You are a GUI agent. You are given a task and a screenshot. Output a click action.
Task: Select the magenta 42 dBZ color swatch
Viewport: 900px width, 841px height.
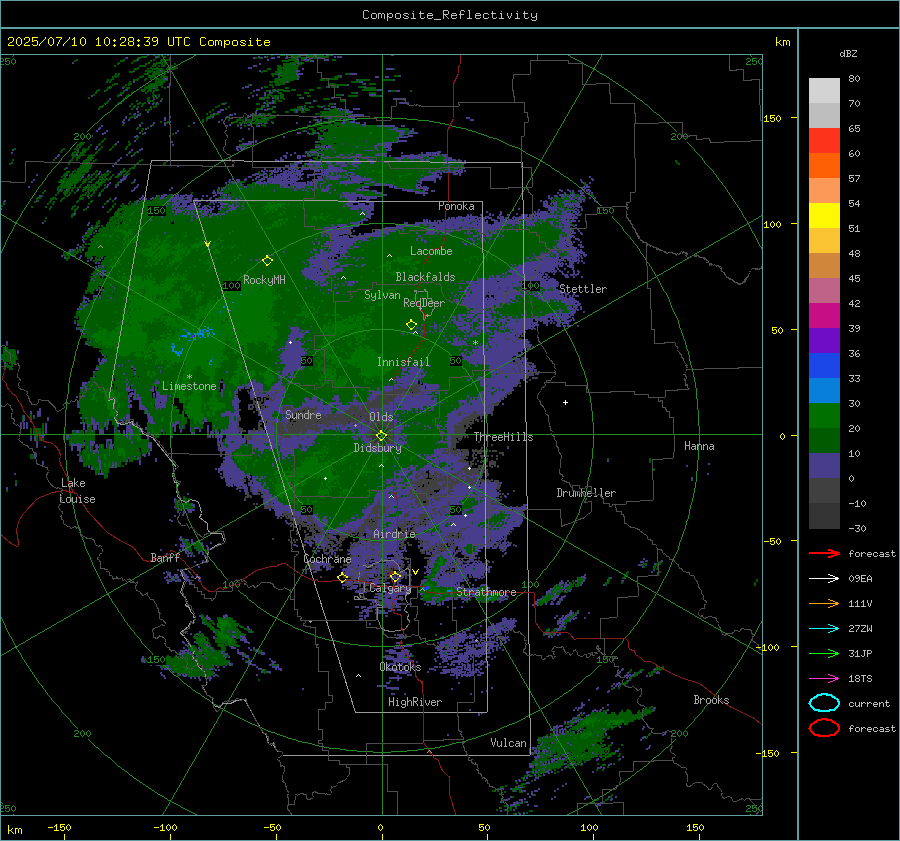coord(824,316)
